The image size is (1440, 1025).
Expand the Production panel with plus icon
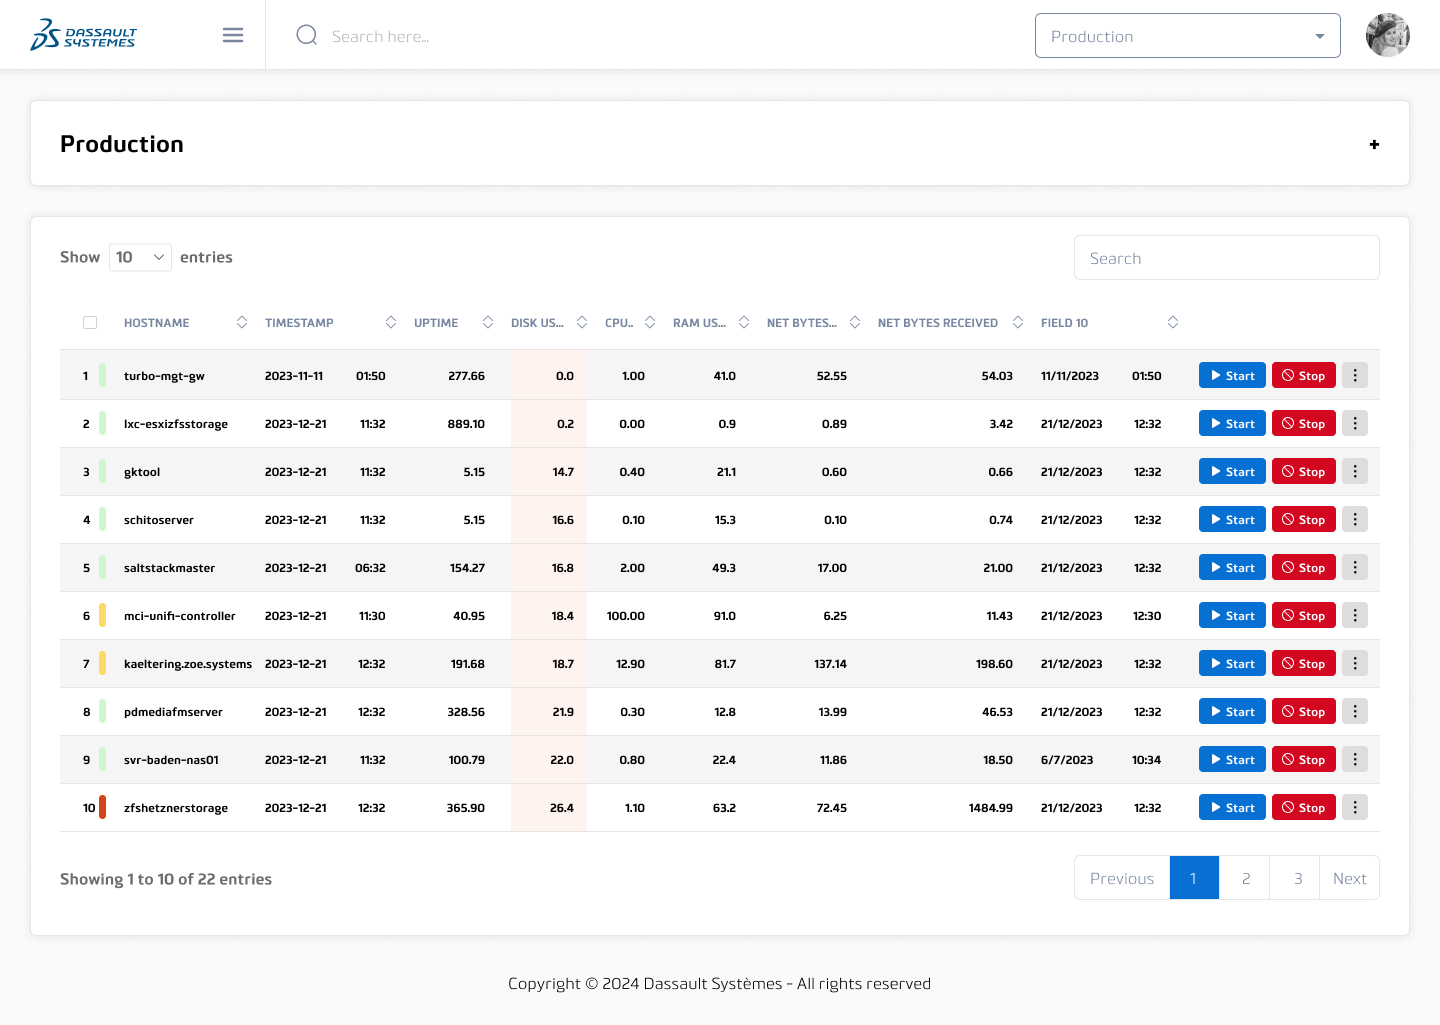(1374, 144)
